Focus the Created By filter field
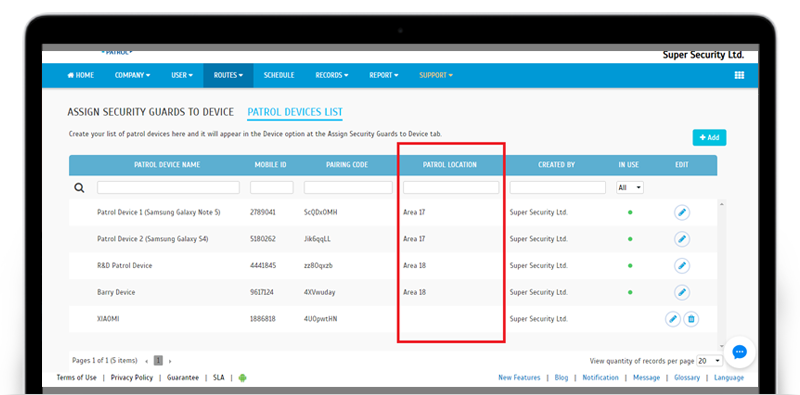 [x=558, y=187]
